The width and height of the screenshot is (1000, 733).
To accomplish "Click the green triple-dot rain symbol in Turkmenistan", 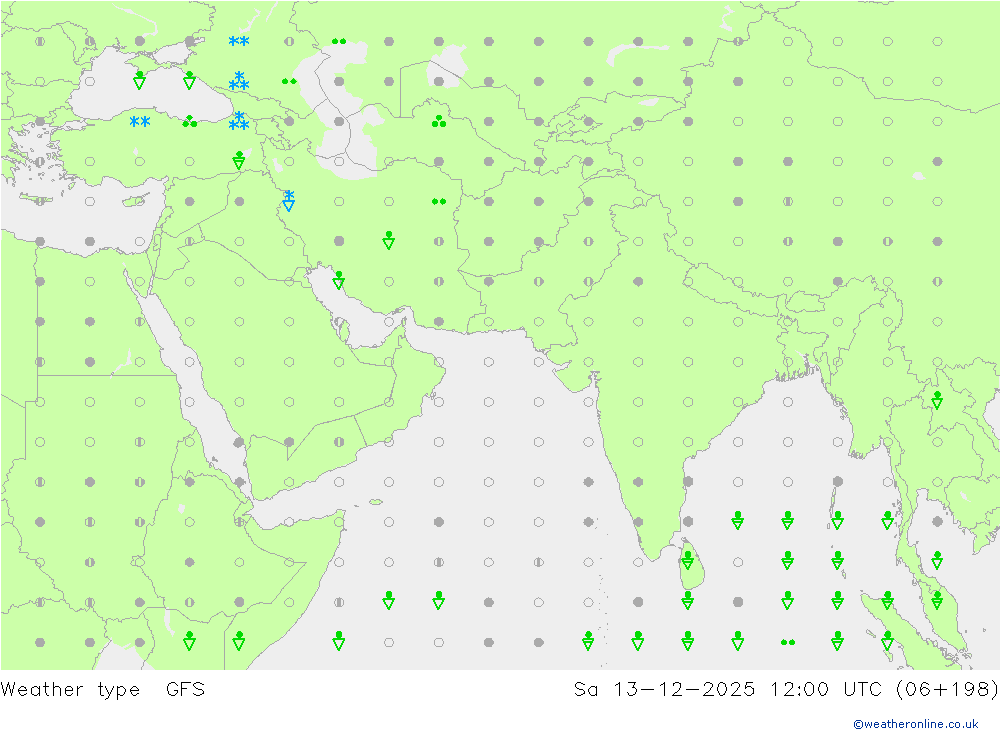I will [439, 121].
